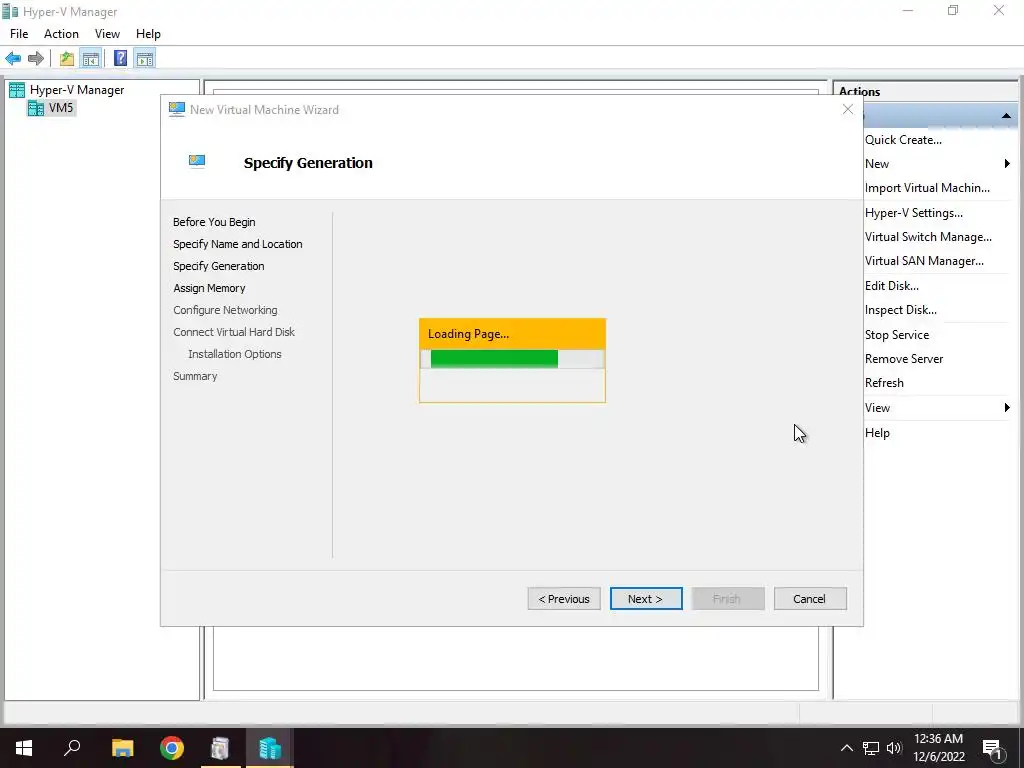The image size is (1024, 768).
Task: Open the View menu in menu bar
Action: pos(107,34)
